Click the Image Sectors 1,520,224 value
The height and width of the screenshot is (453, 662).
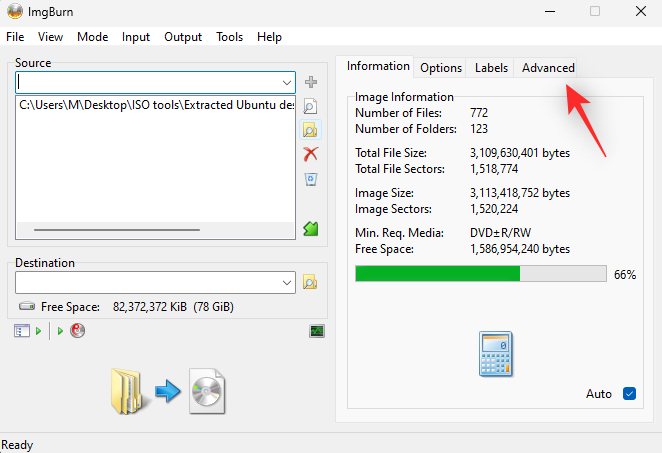494,209
